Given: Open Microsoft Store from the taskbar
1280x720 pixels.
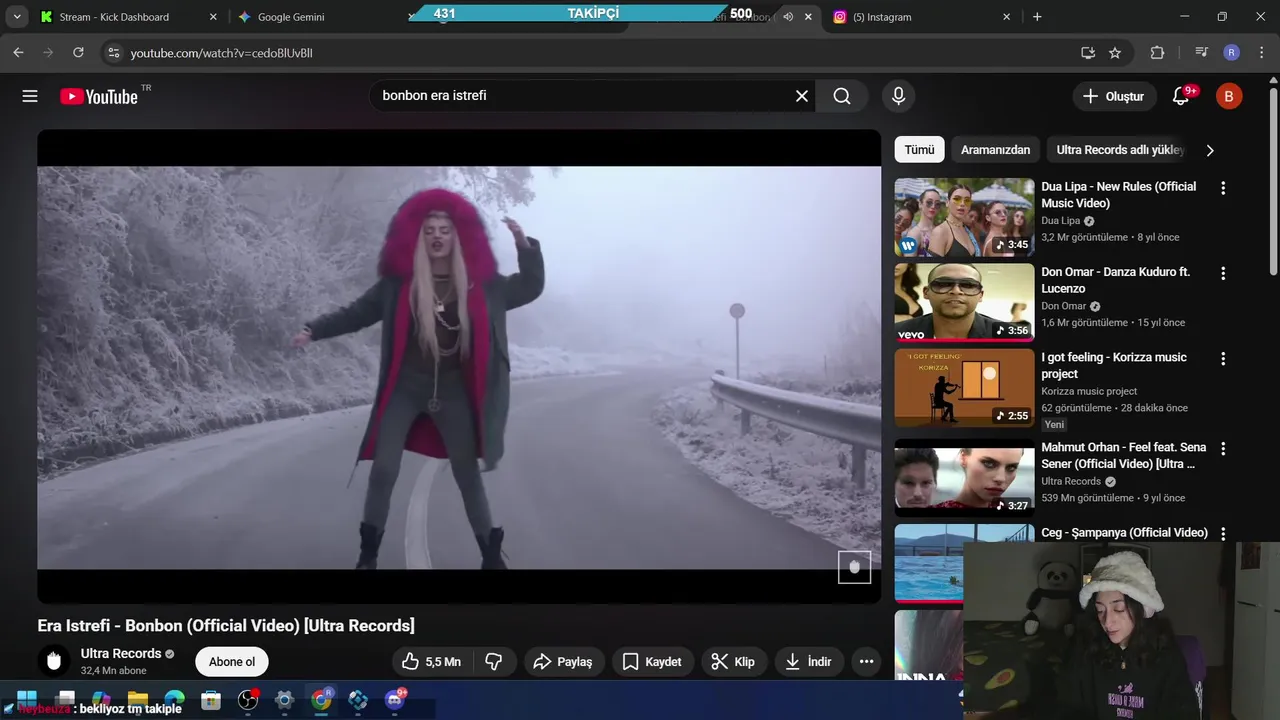Looking at the screenshot, I should (211, 700).
